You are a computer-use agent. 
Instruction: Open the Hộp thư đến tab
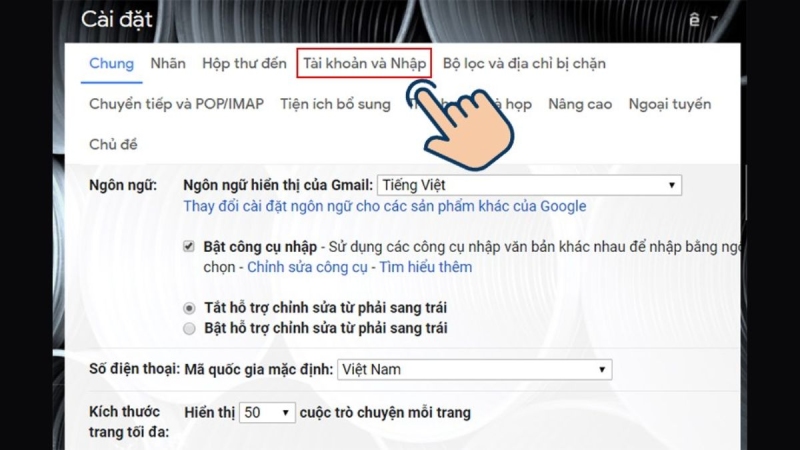pos(244,63)
